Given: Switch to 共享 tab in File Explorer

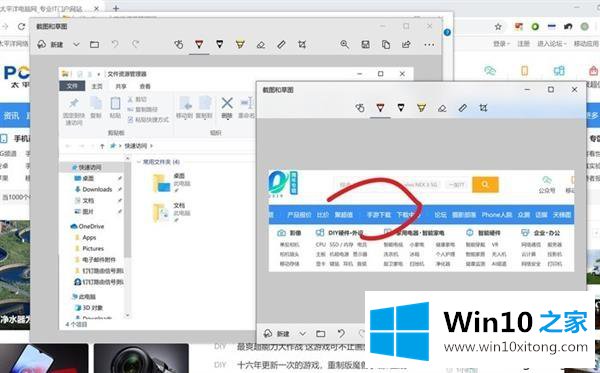Looking at the screenshot, I should point(121,86).
